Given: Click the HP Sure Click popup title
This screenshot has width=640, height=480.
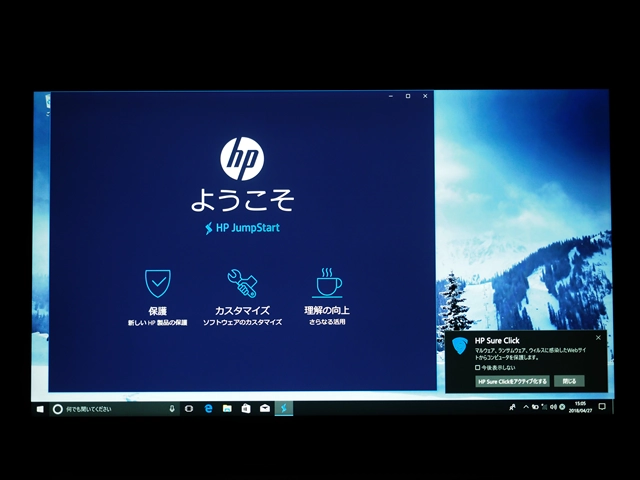Looking at the screenshot, I should (x=497, y=340).
